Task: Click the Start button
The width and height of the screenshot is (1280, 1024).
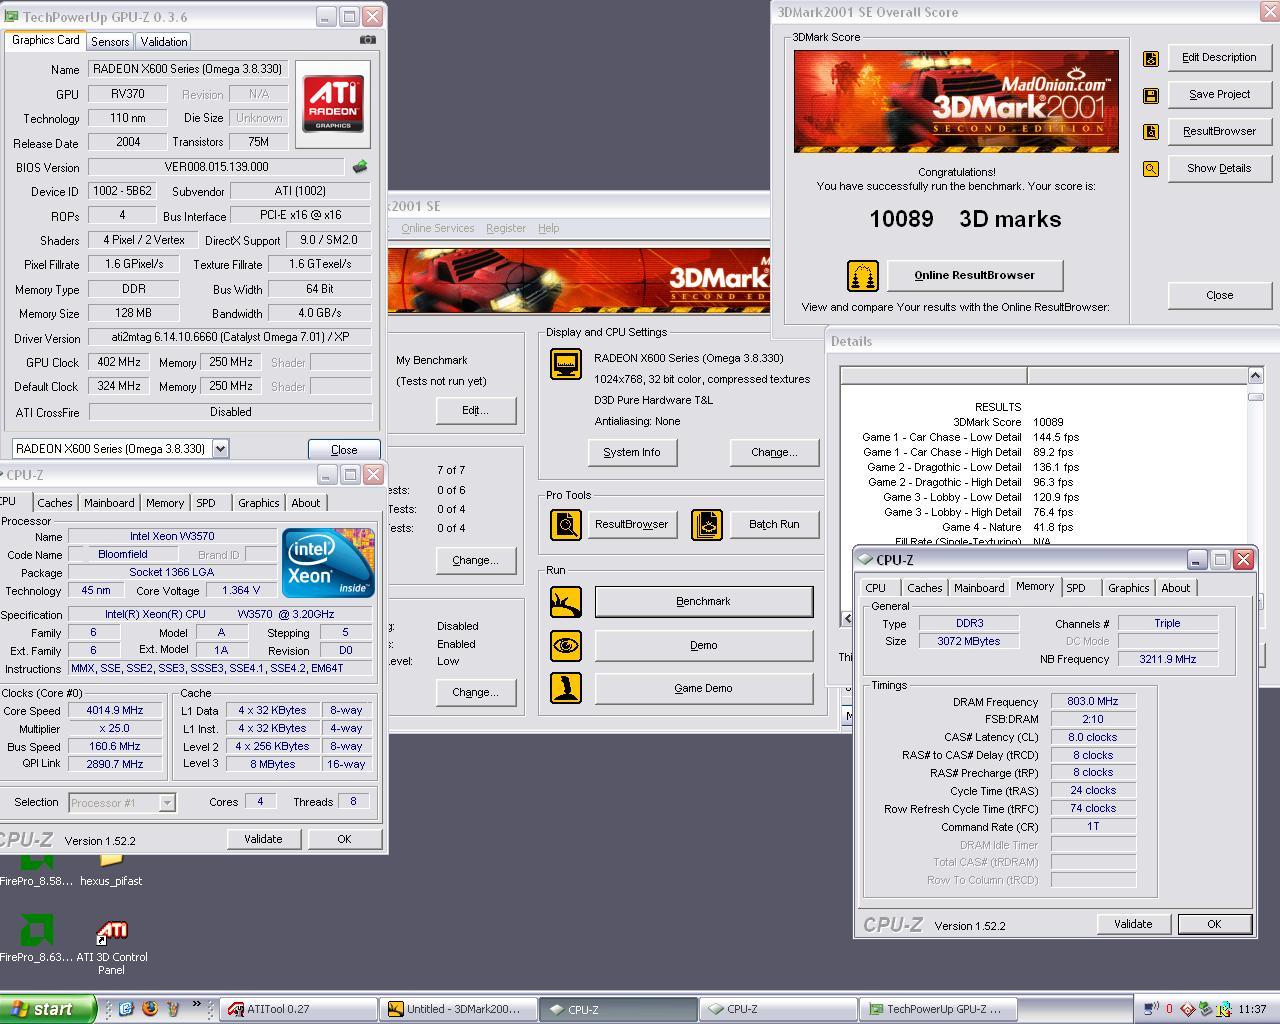Action: click(x=48, y=1009)
